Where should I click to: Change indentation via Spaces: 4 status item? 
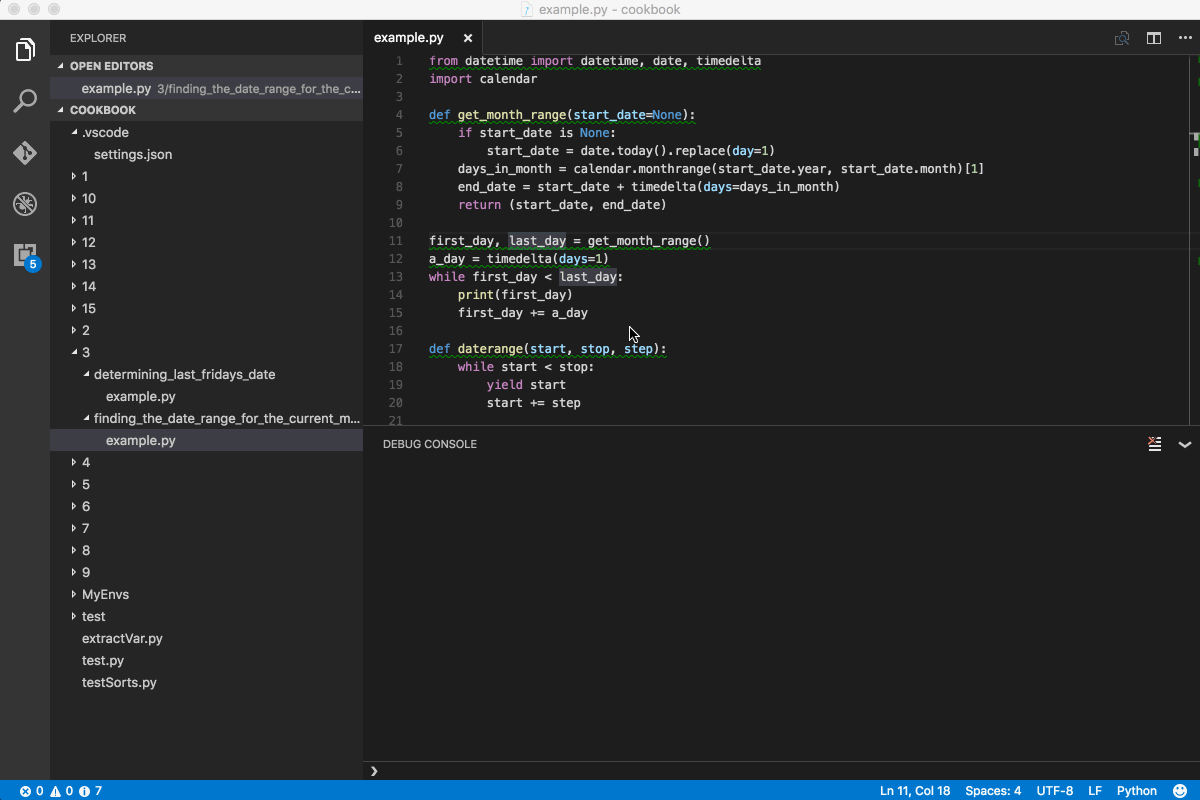[992, 790]
